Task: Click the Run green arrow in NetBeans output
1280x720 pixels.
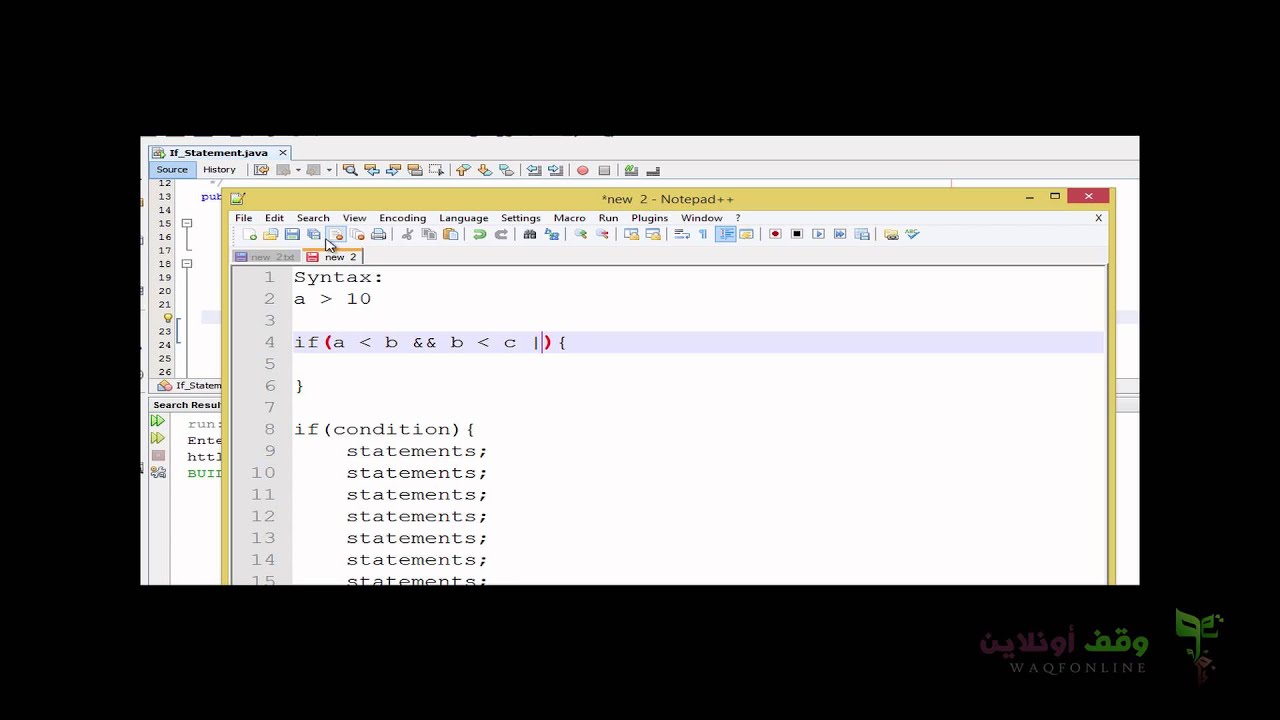Action: [158, 422]
